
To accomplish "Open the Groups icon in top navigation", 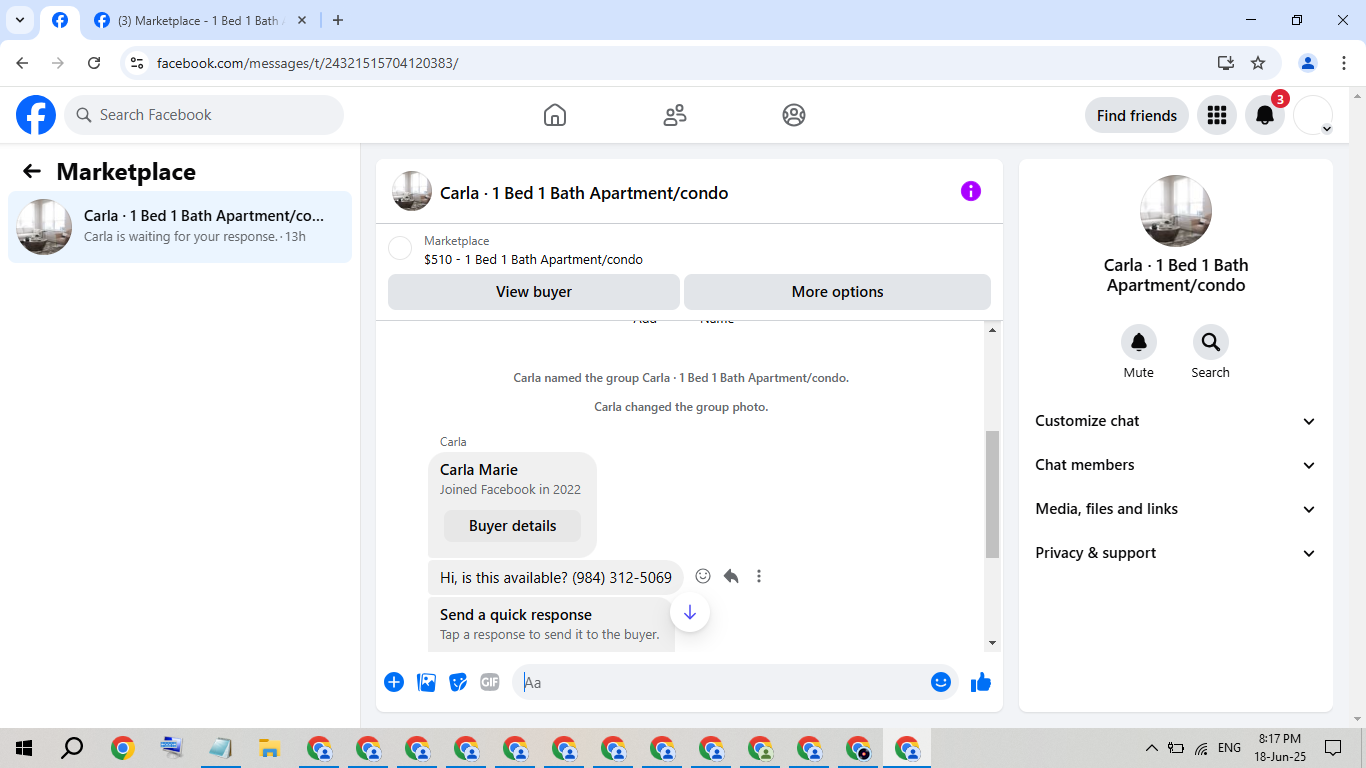I will (x=794, y=115).
